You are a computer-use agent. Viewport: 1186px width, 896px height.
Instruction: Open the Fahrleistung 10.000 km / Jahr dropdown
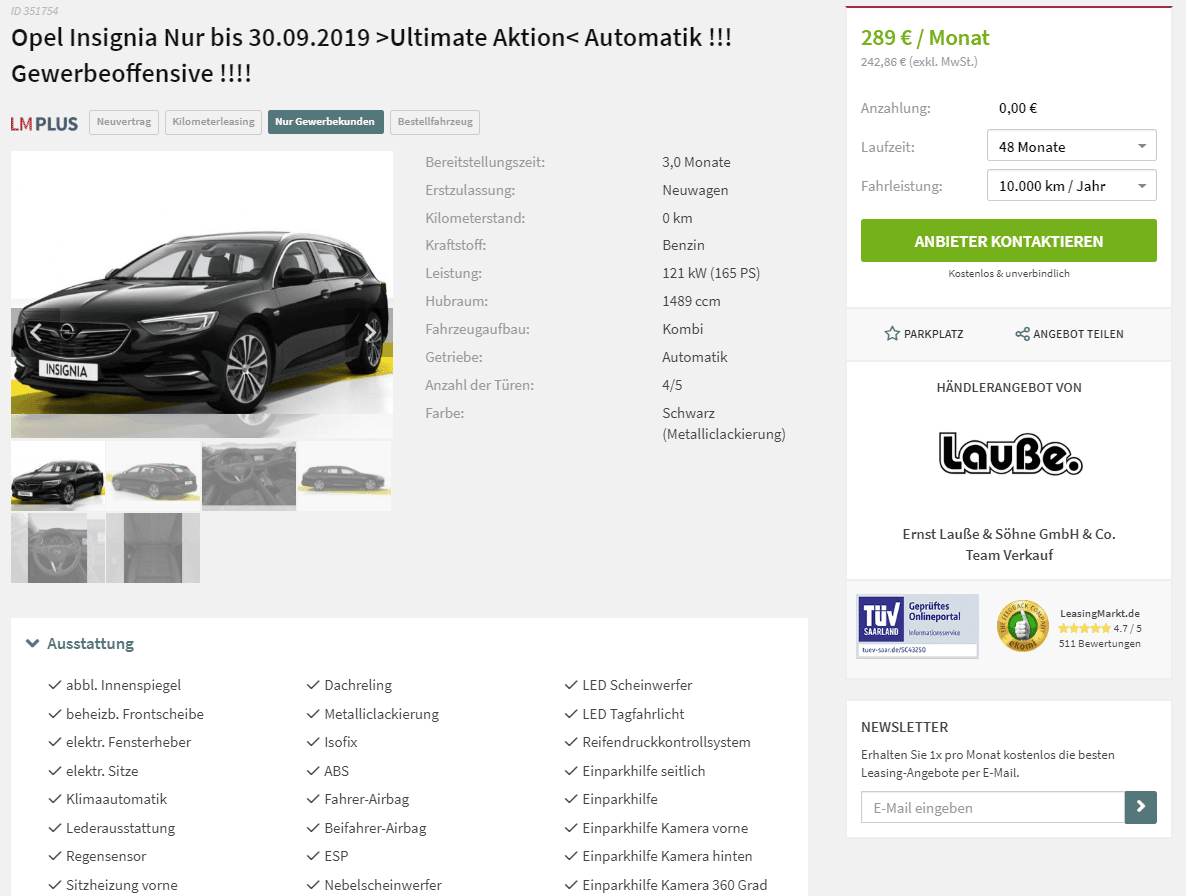tap(1071, 185)
